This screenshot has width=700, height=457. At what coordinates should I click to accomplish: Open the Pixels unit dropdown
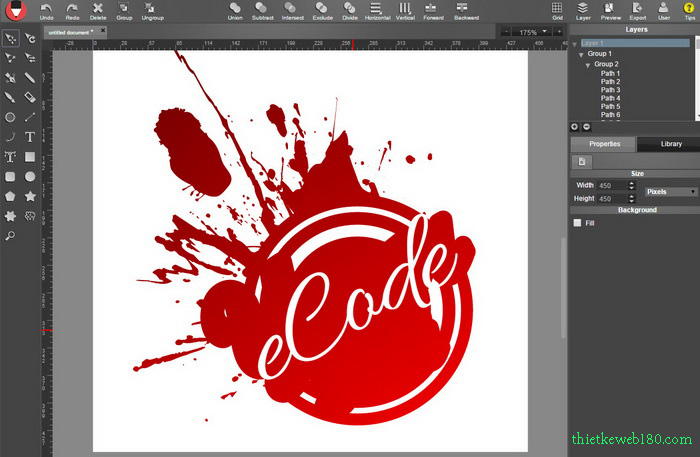click(x=670, y=191)
